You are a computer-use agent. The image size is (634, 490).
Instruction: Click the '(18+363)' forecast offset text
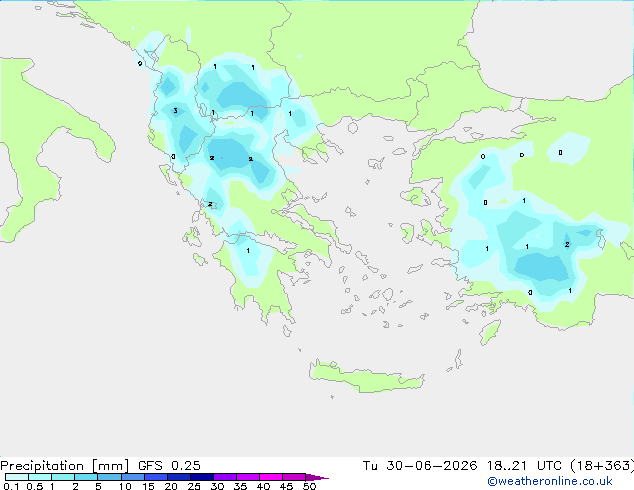602,466
